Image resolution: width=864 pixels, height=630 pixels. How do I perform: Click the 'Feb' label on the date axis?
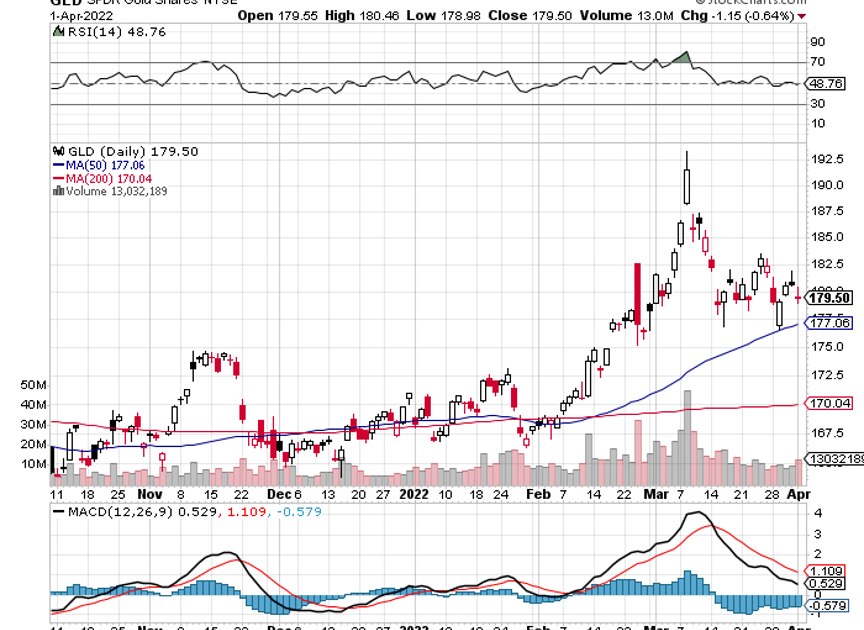coord(538,494)
